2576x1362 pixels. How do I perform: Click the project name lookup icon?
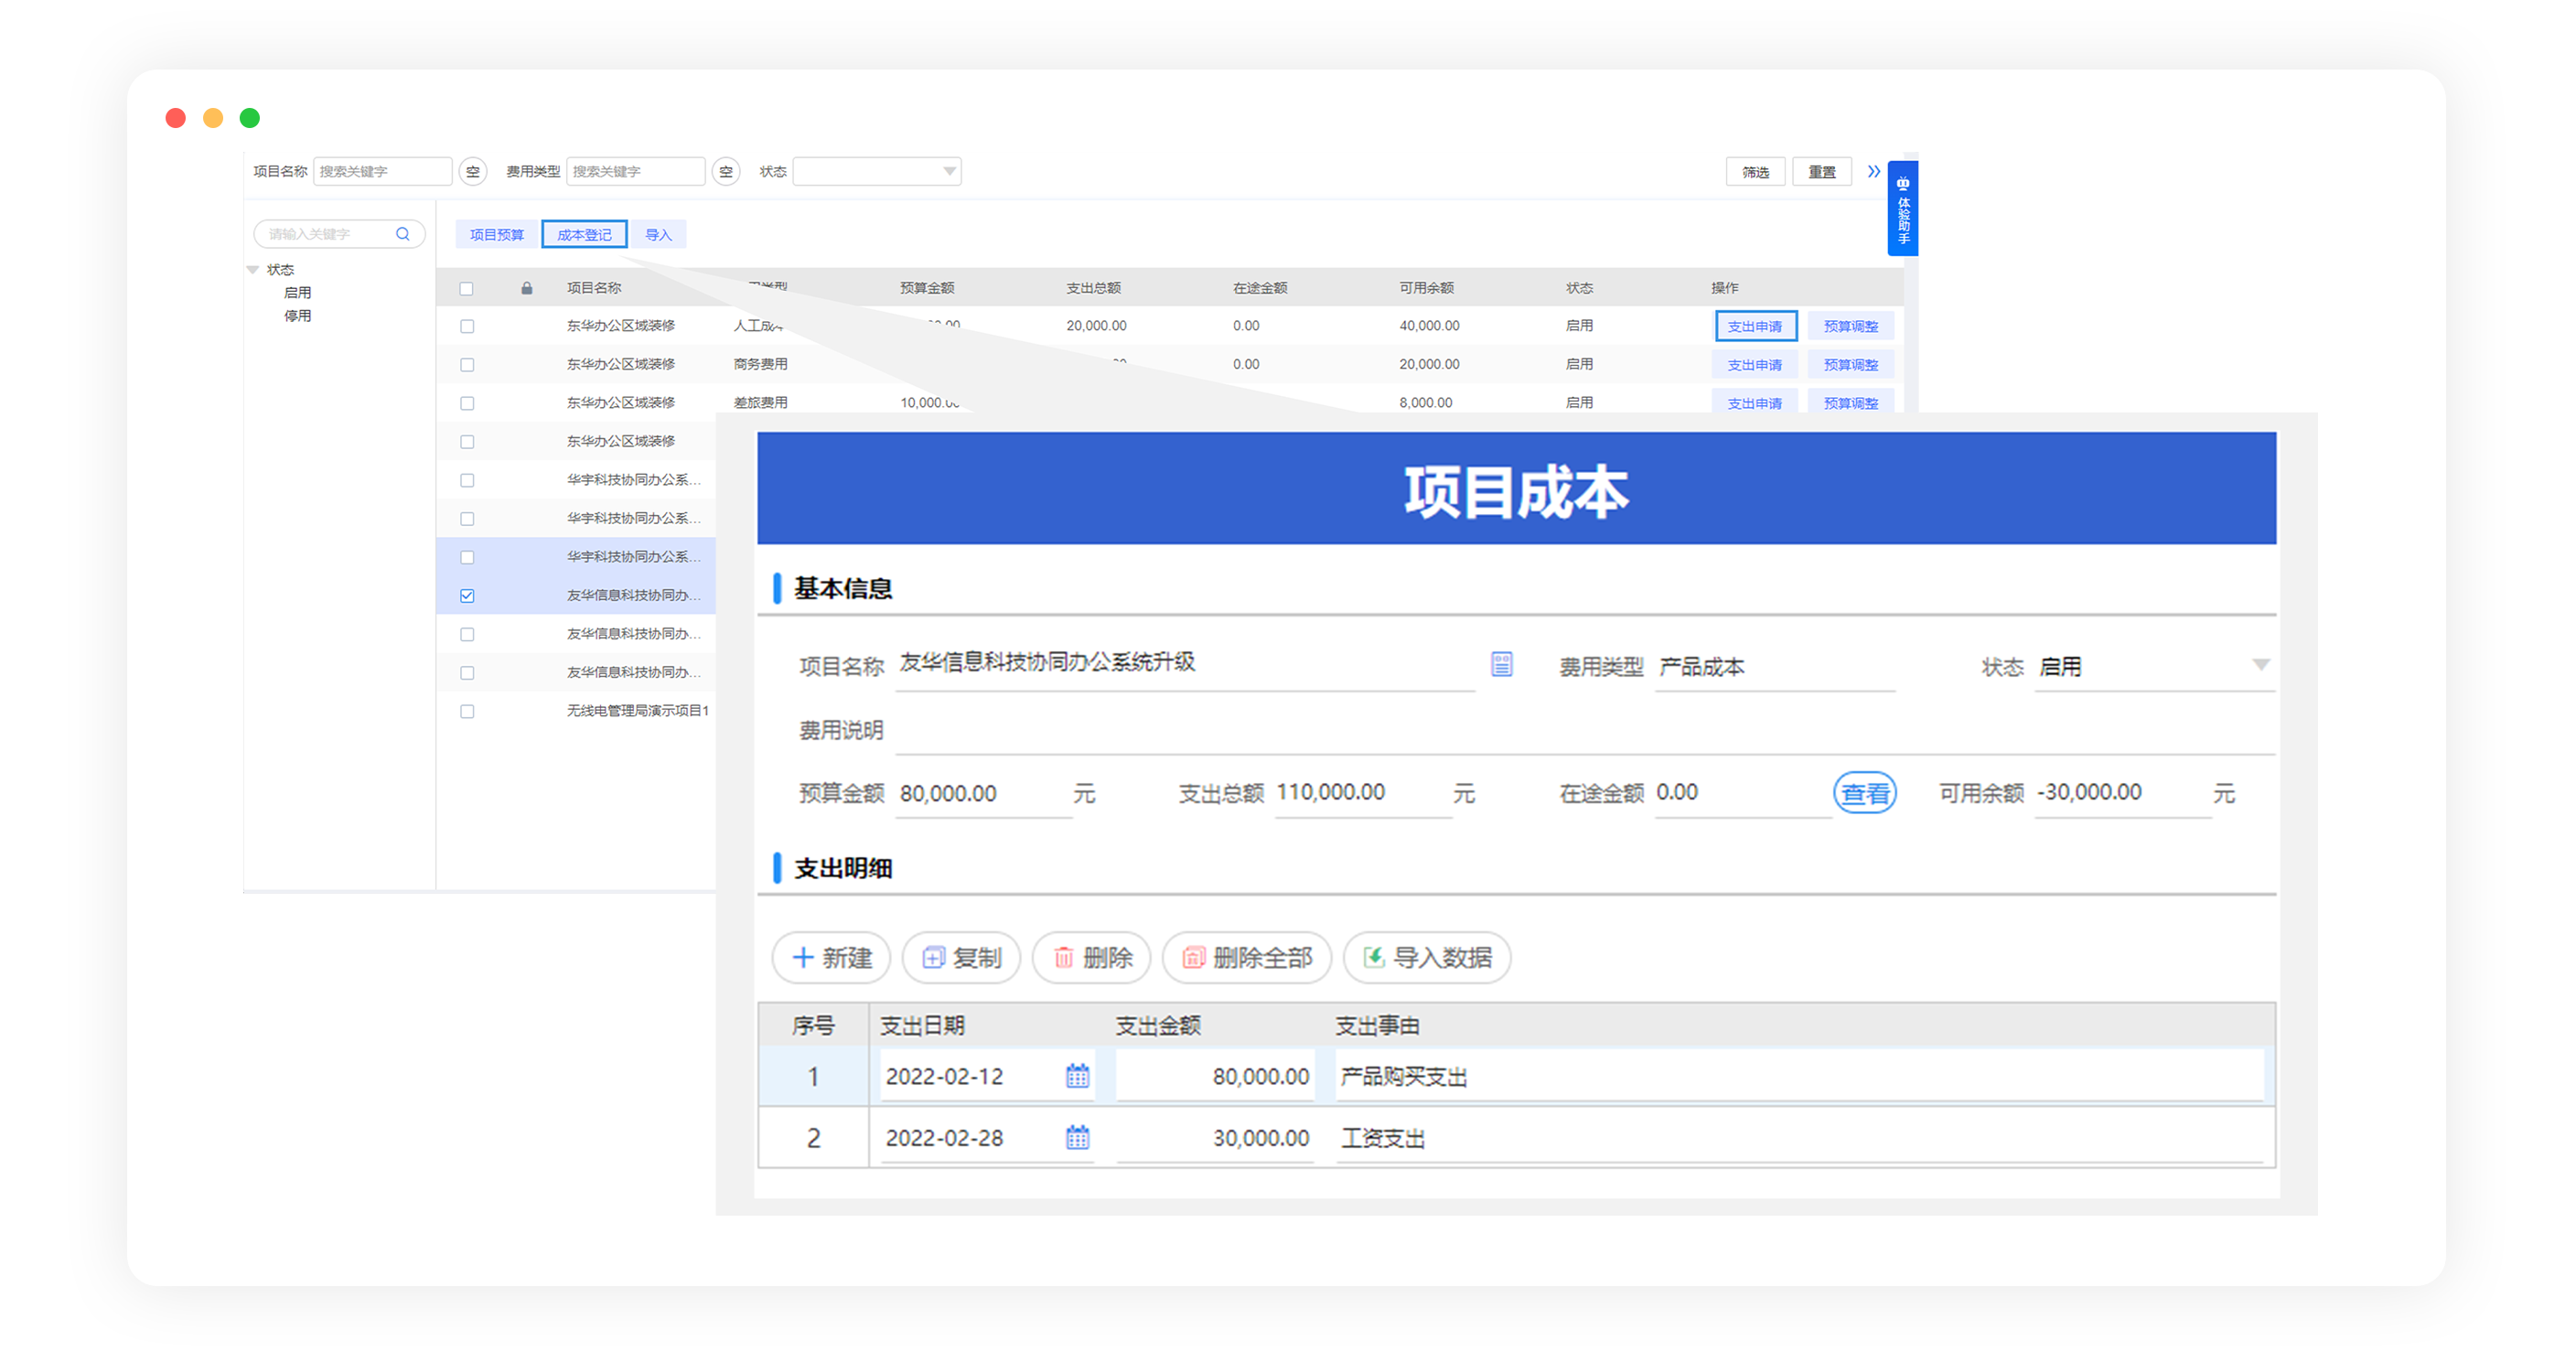click(1501, 664)
